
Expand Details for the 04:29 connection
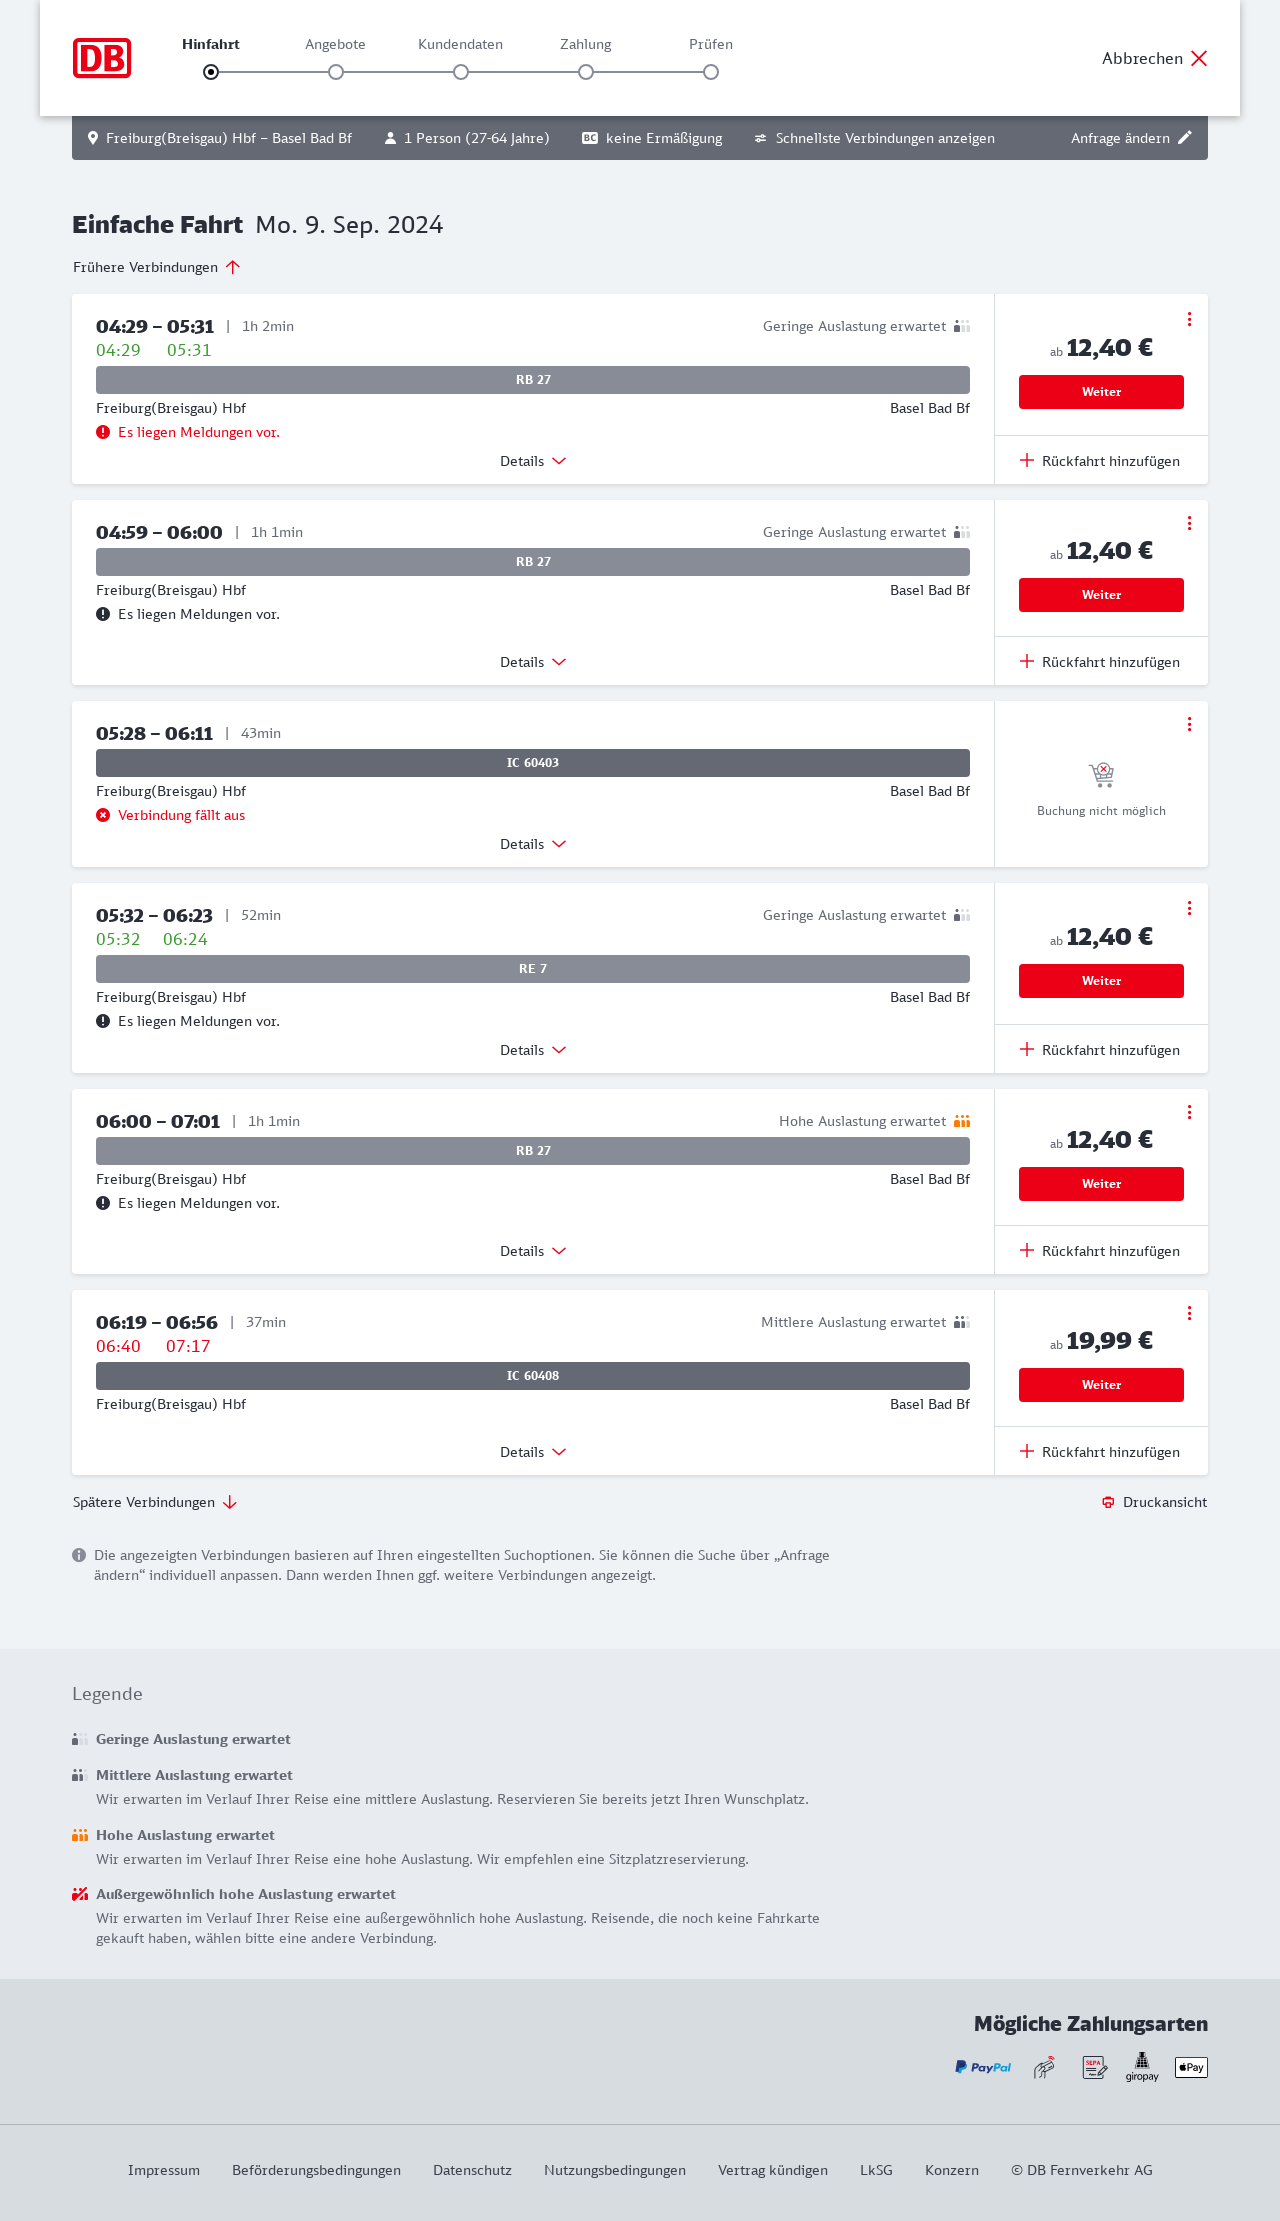(533, 461)
